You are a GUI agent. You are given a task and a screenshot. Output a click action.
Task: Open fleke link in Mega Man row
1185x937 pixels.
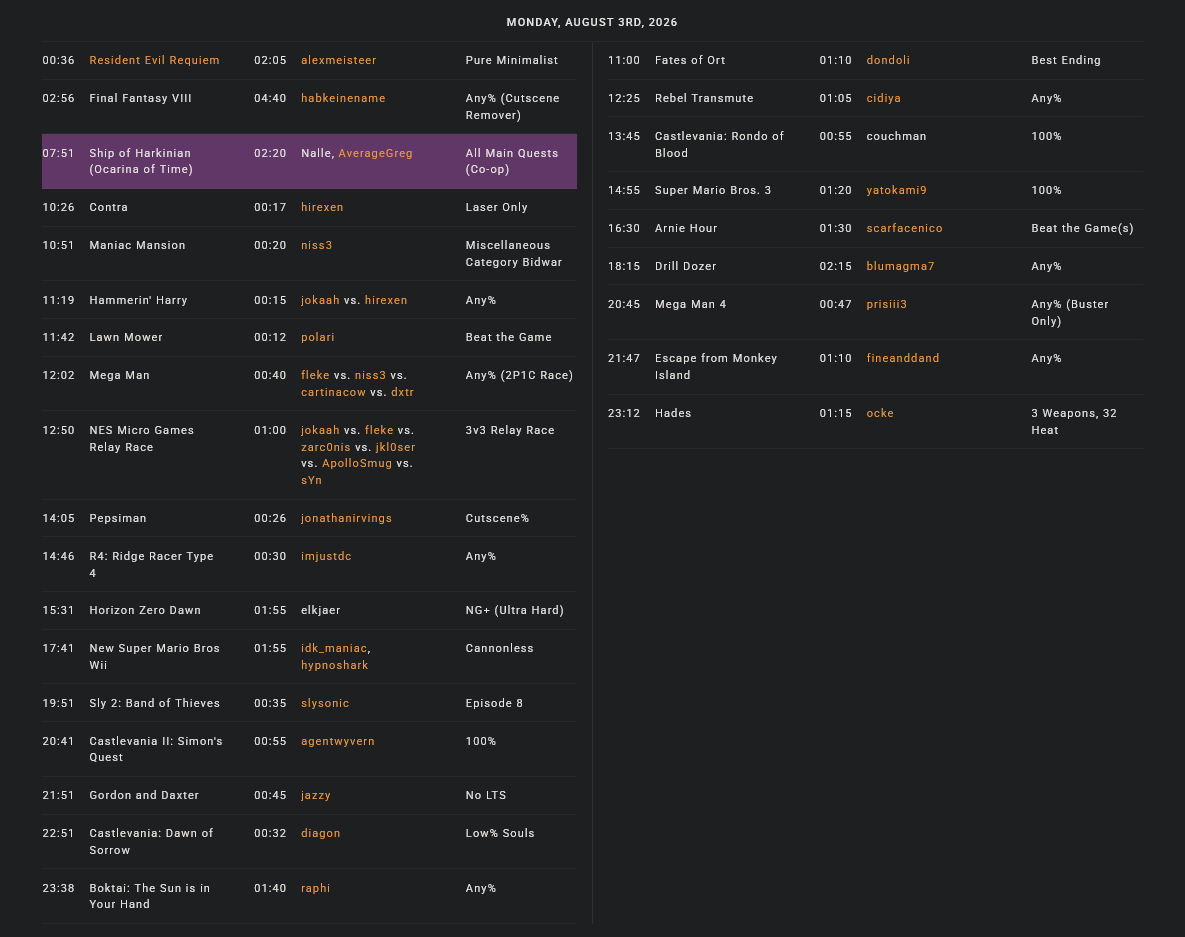(315, 376)
